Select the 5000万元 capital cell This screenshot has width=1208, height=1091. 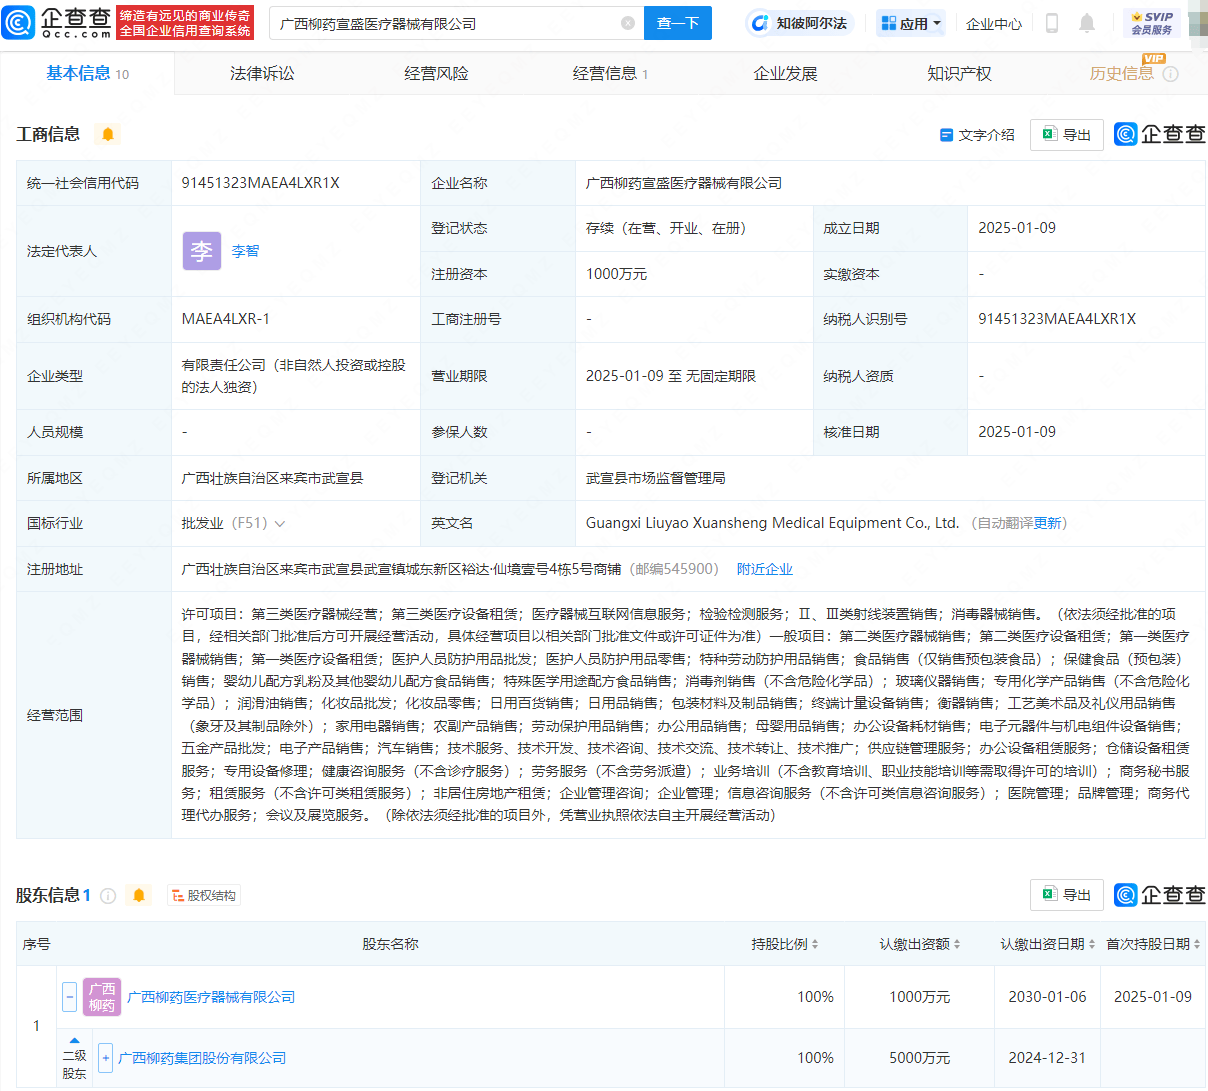tap(920, 1058)
